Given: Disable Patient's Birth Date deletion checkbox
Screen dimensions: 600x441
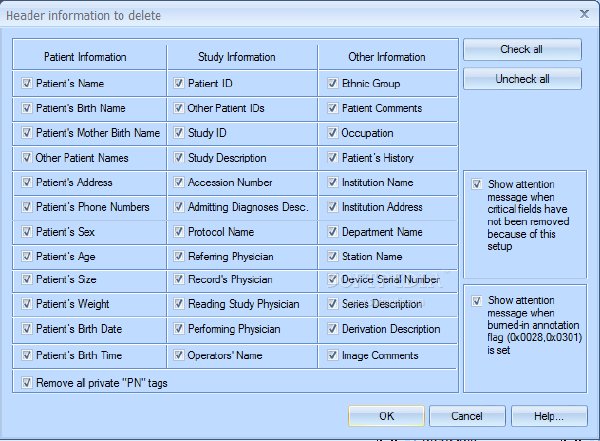Looking at the screenshot, I should 26,329.
